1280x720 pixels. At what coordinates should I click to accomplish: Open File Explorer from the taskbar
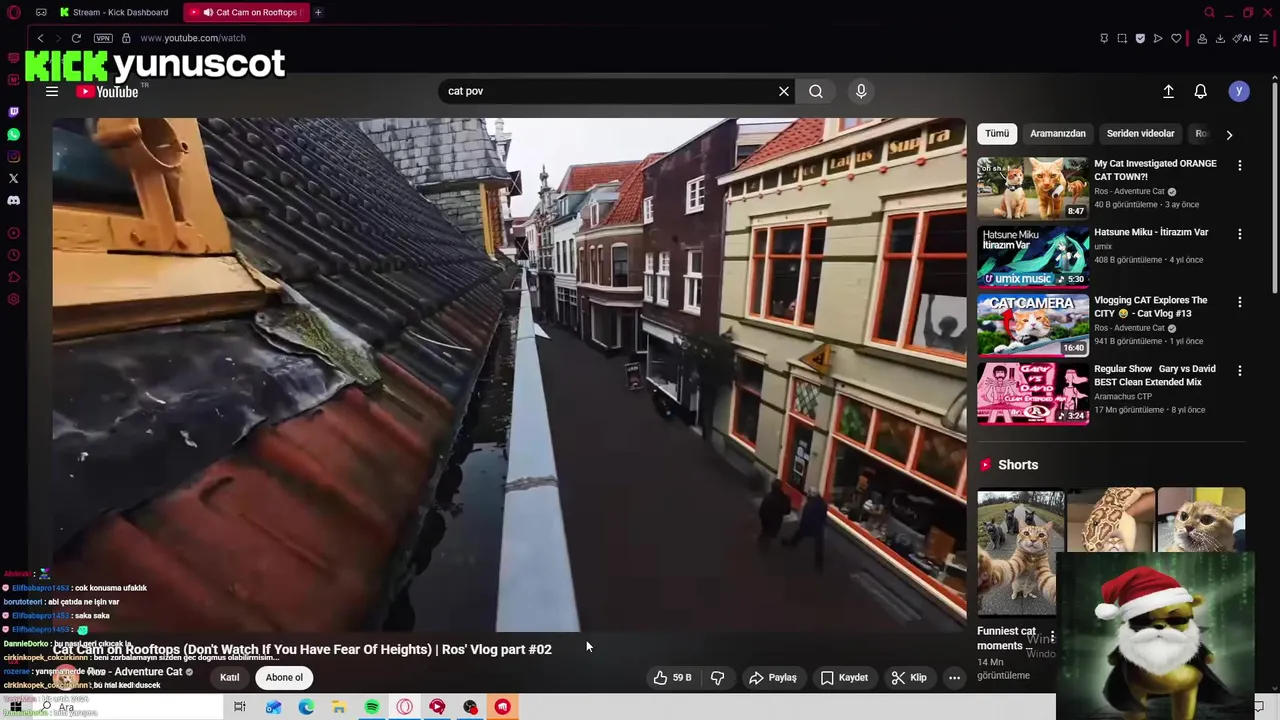[x=339, y=707]
